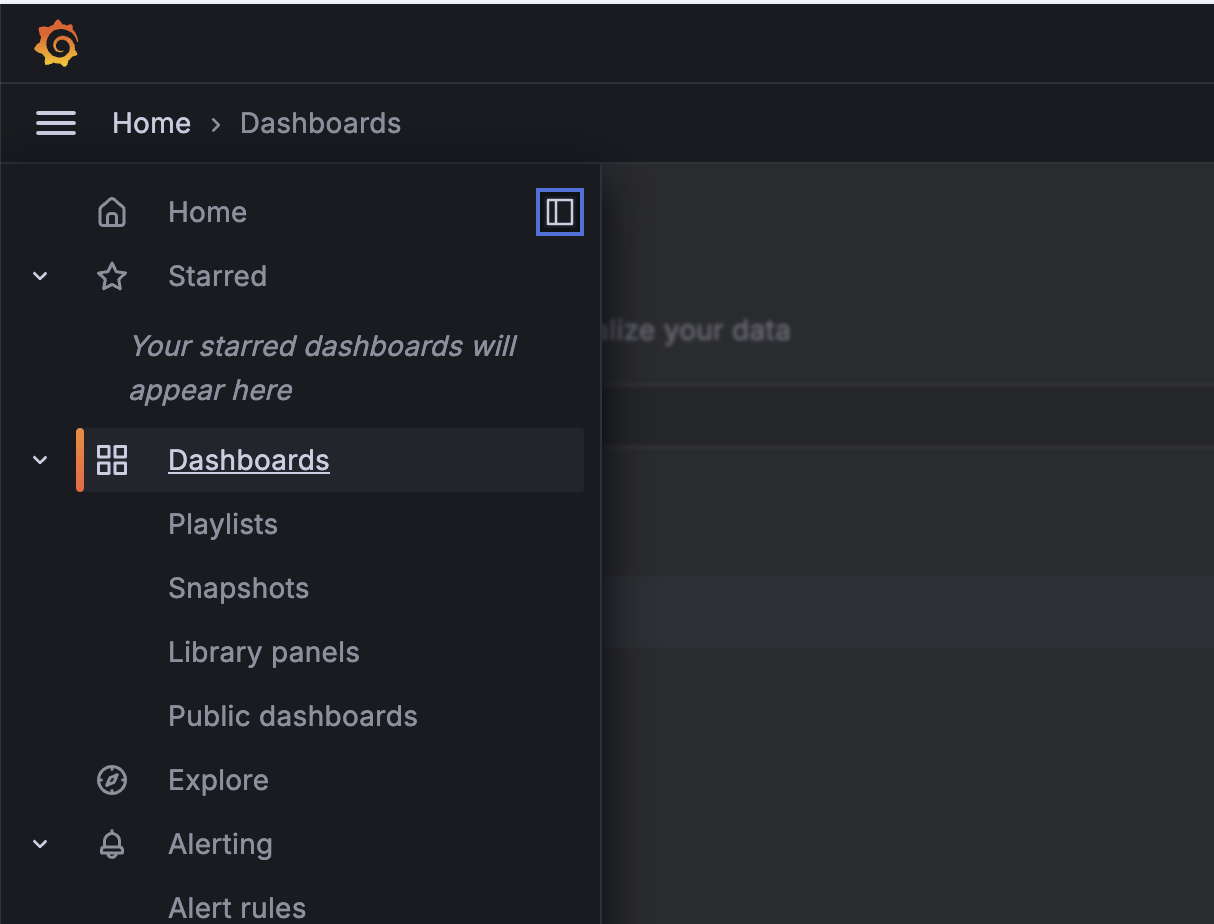Click the Grafana logo
This screenshot has width=1214, height=924.
pos(56,43)
